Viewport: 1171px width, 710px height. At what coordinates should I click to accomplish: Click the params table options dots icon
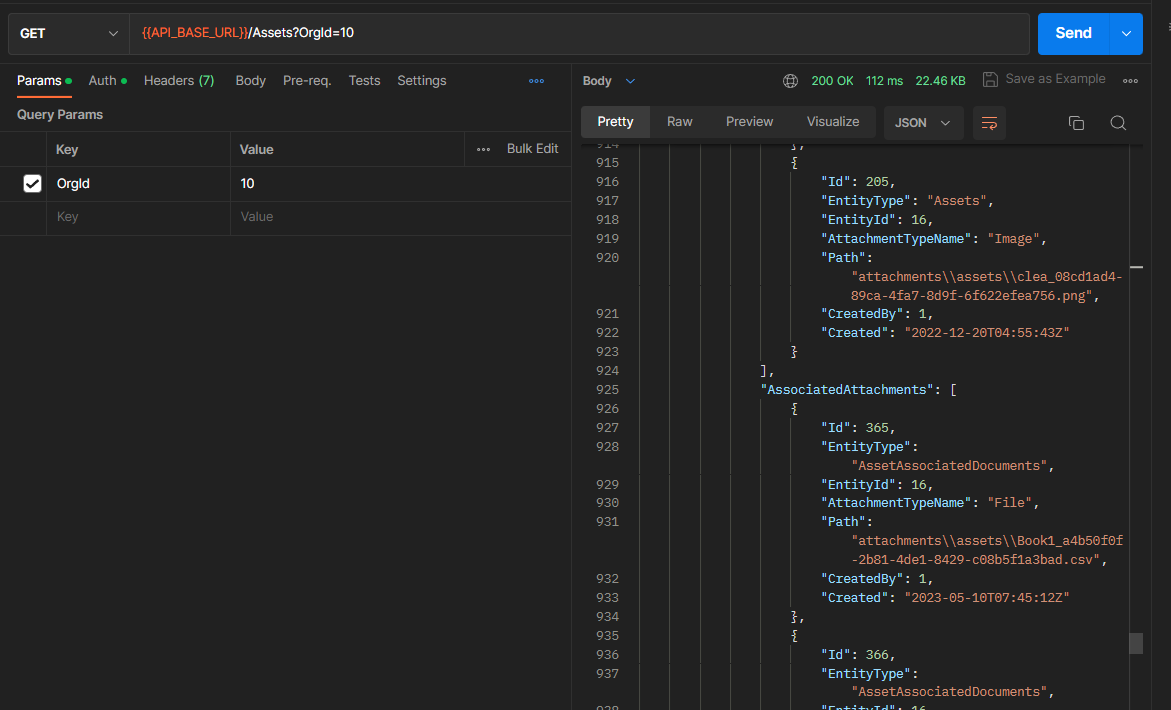[483, 149]
